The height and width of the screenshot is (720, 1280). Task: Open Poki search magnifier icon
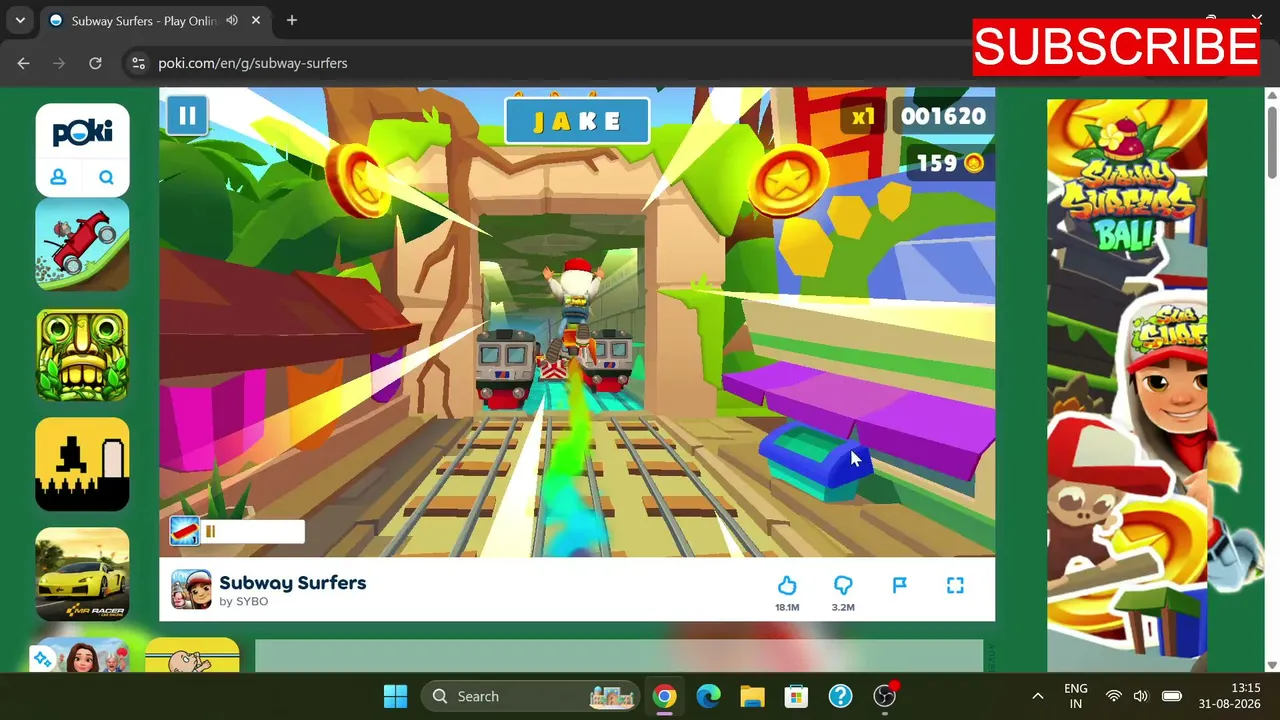pos(106,177)
